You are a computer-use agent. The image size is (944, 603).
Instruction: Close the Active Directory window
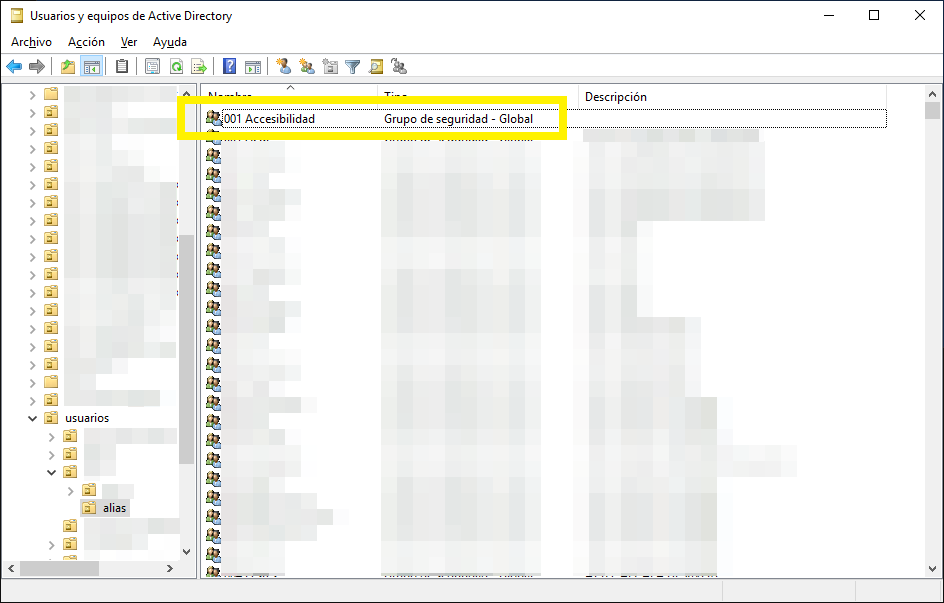[920, 16]
